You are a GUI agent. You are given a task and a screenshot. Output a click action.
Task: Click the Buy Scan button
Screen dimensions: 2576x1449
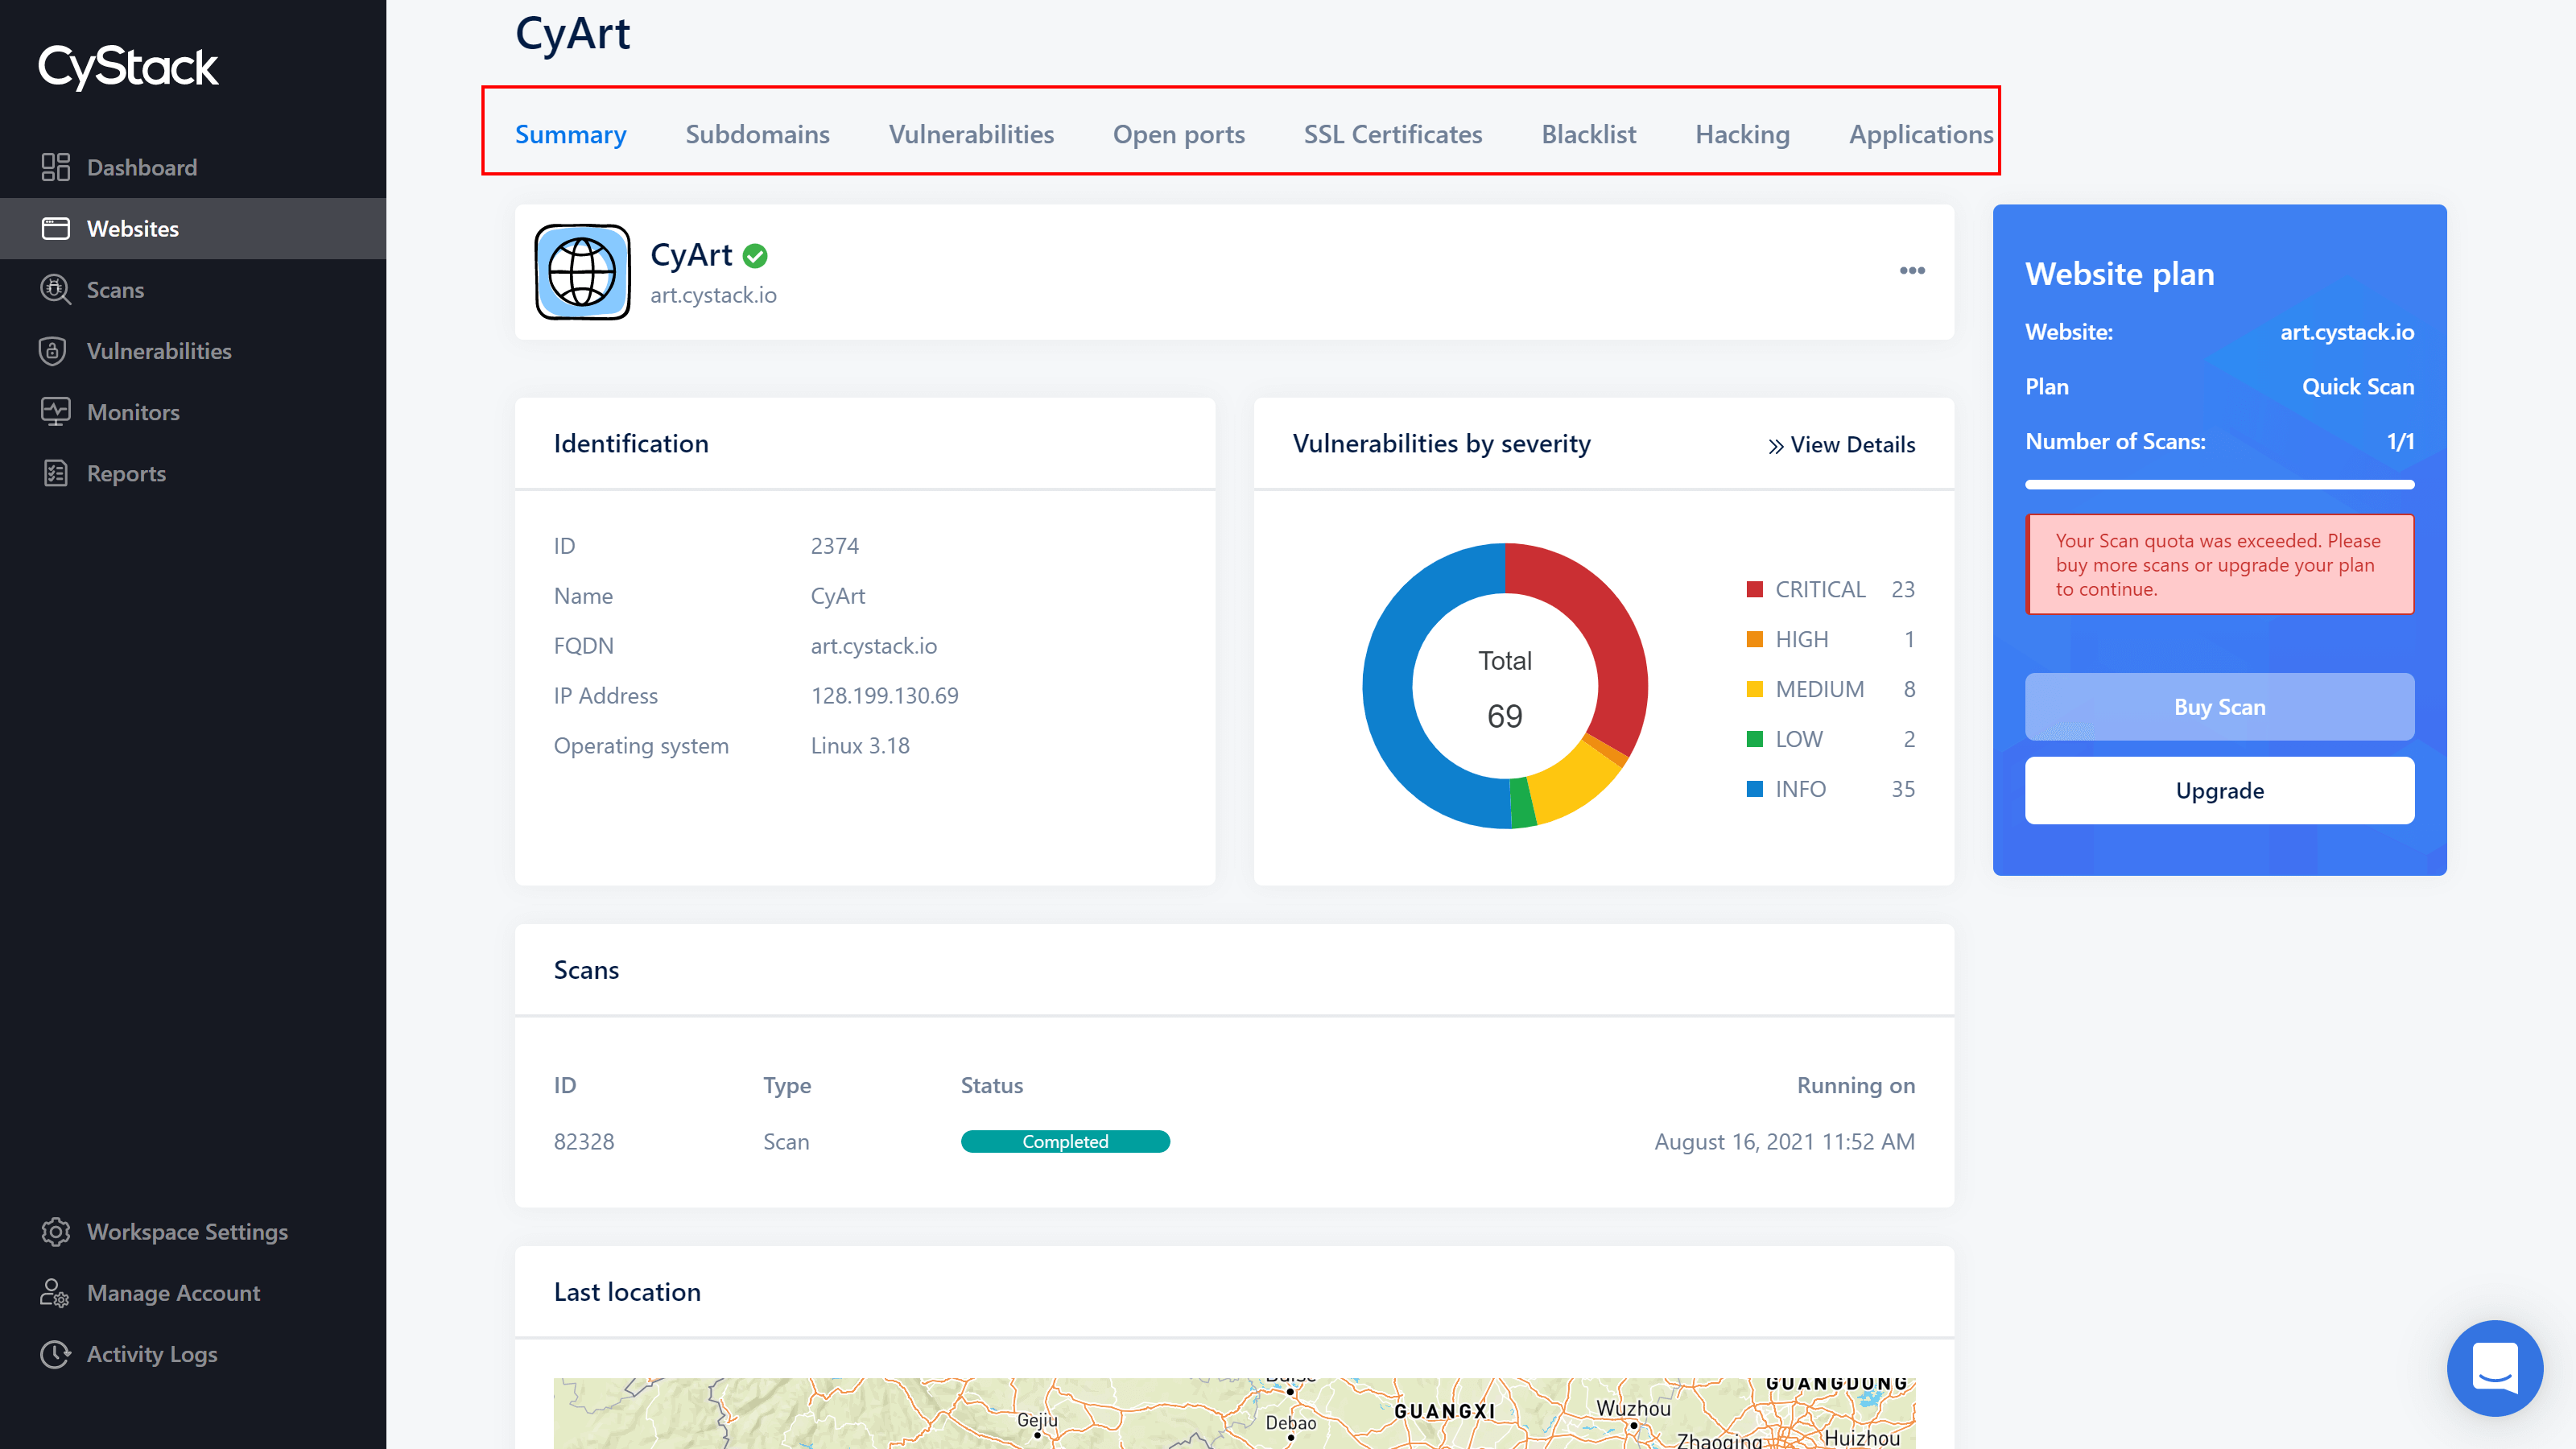coord(2219,706)
